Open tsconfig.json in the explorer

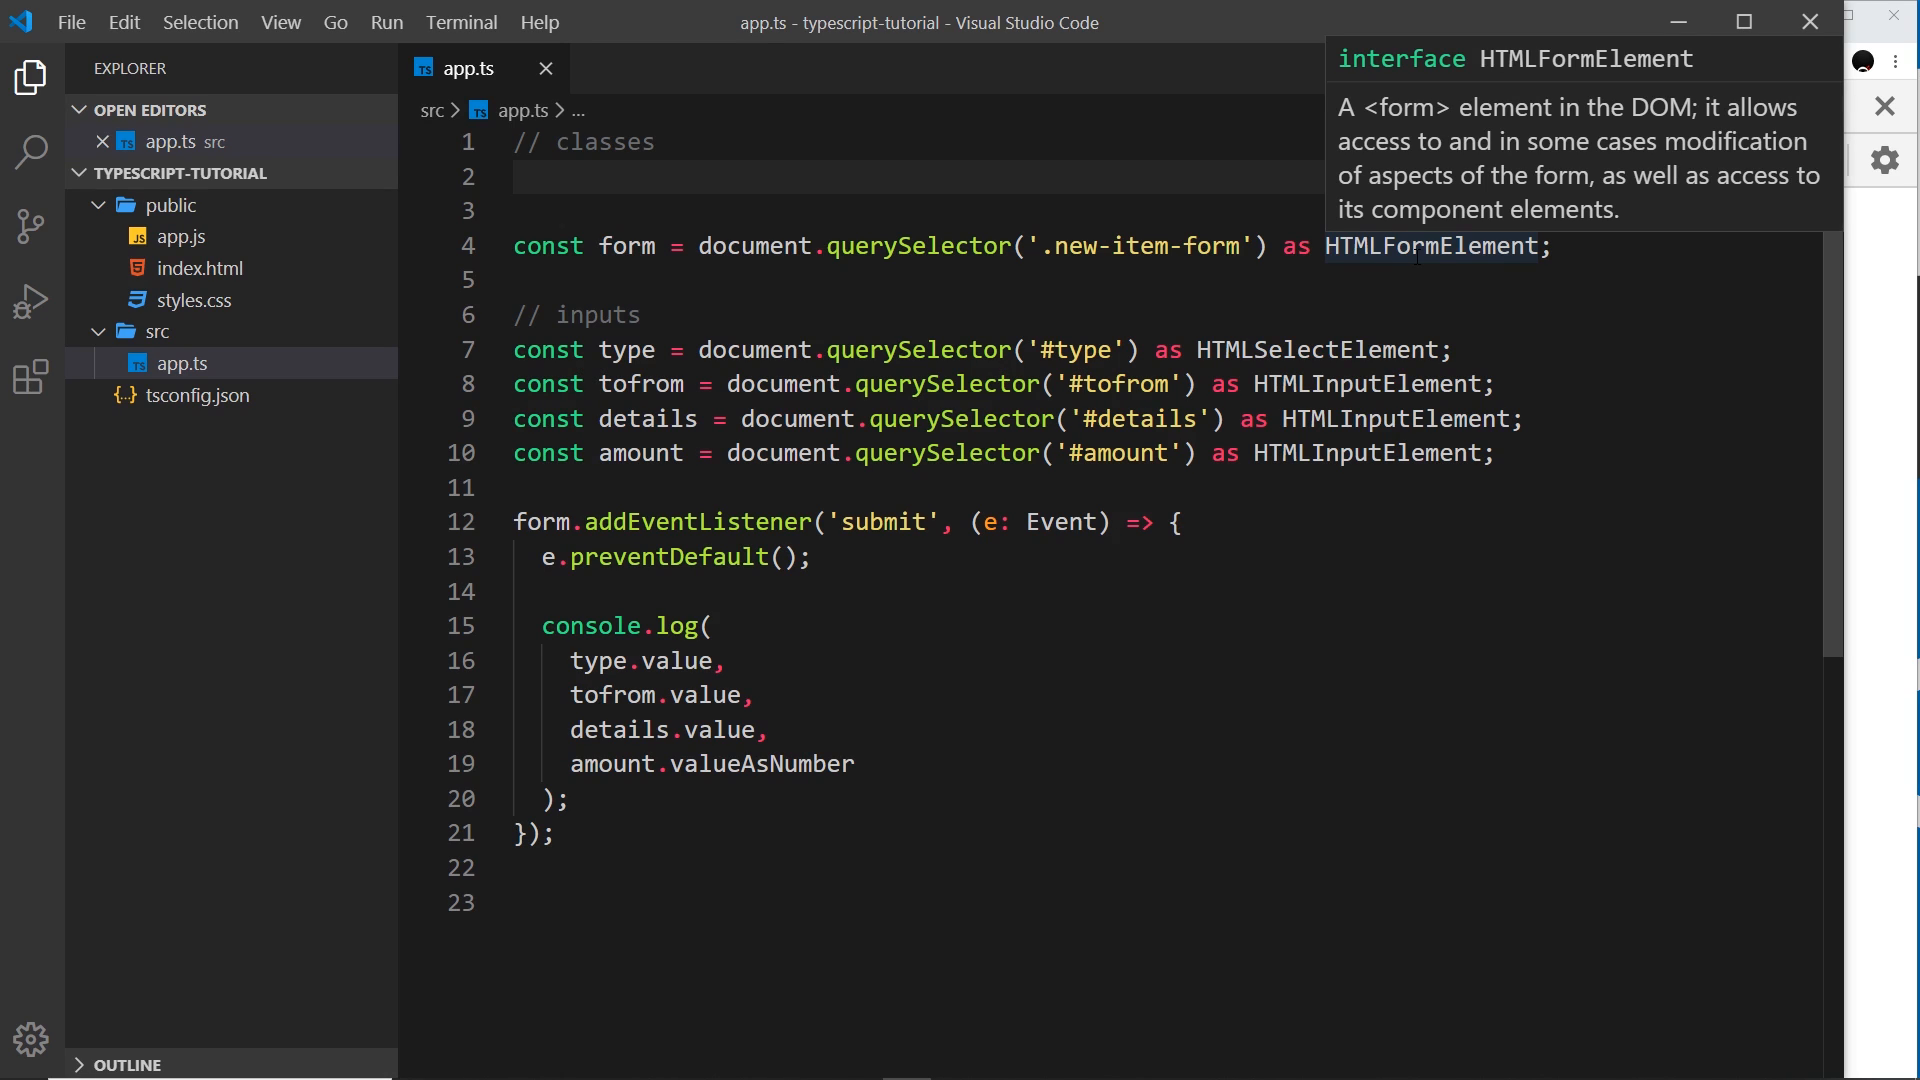[x=198, y=396]
